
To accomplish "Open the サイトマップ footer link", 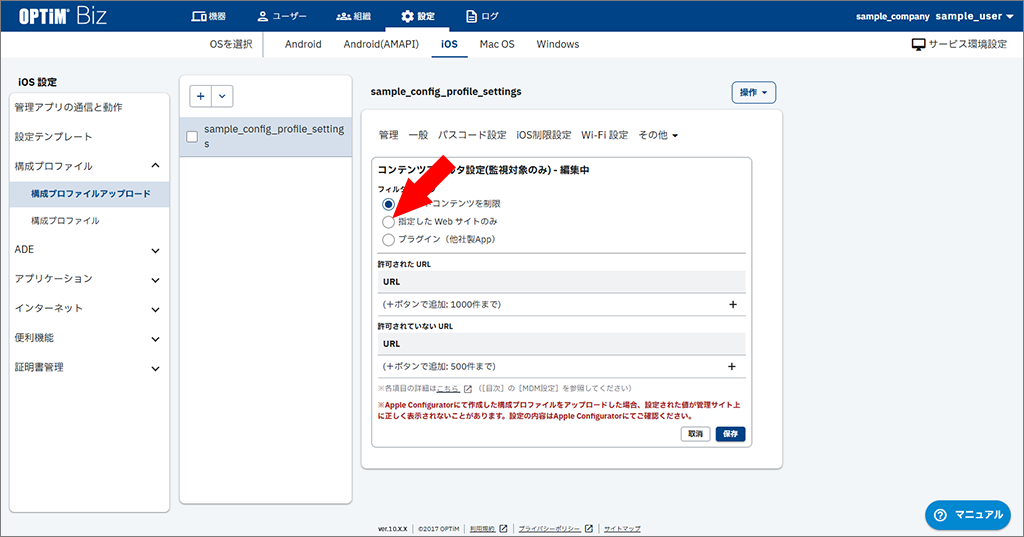I will pyautogui.click(x=622, y=529).
